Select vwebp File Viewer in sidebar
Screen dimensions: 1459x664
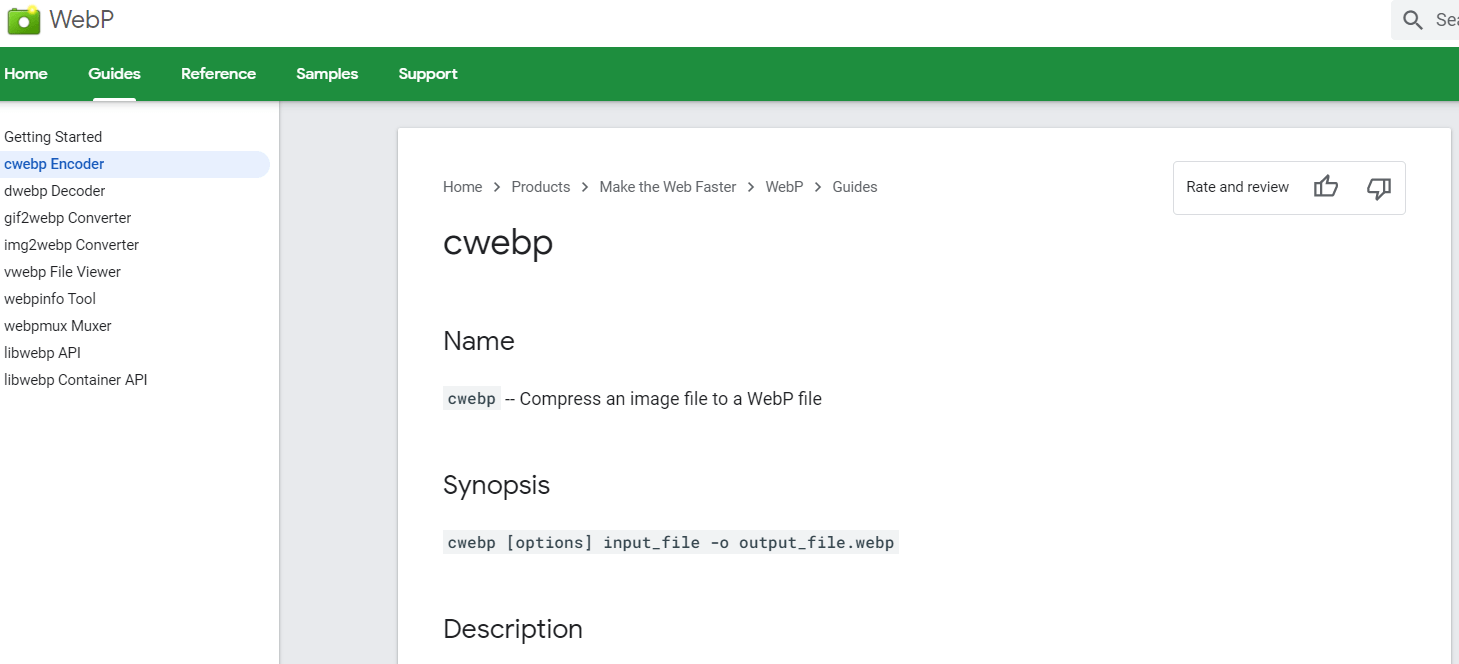[62, 272]
